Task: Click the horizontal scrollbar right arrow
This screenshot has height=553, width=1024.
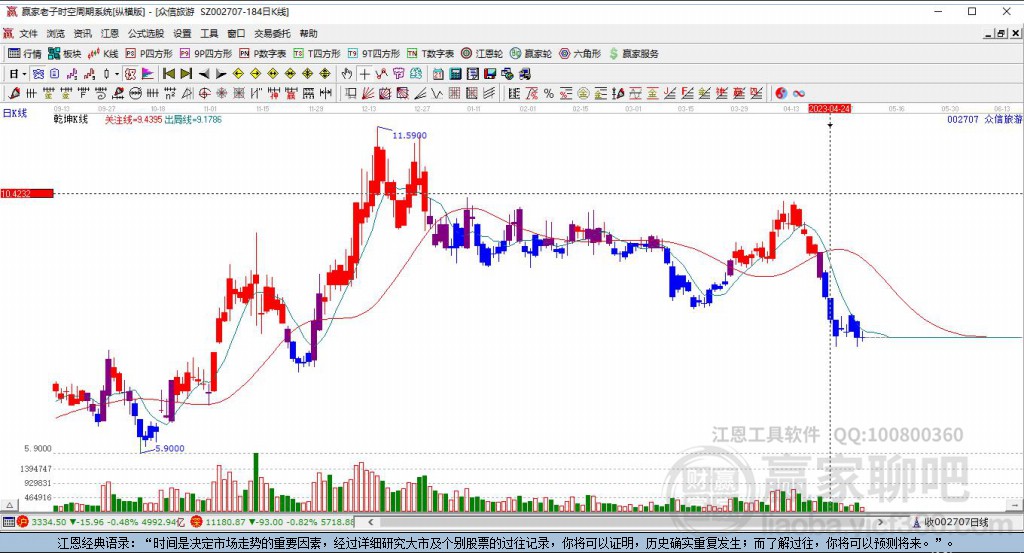Action: tap(880, 522)
